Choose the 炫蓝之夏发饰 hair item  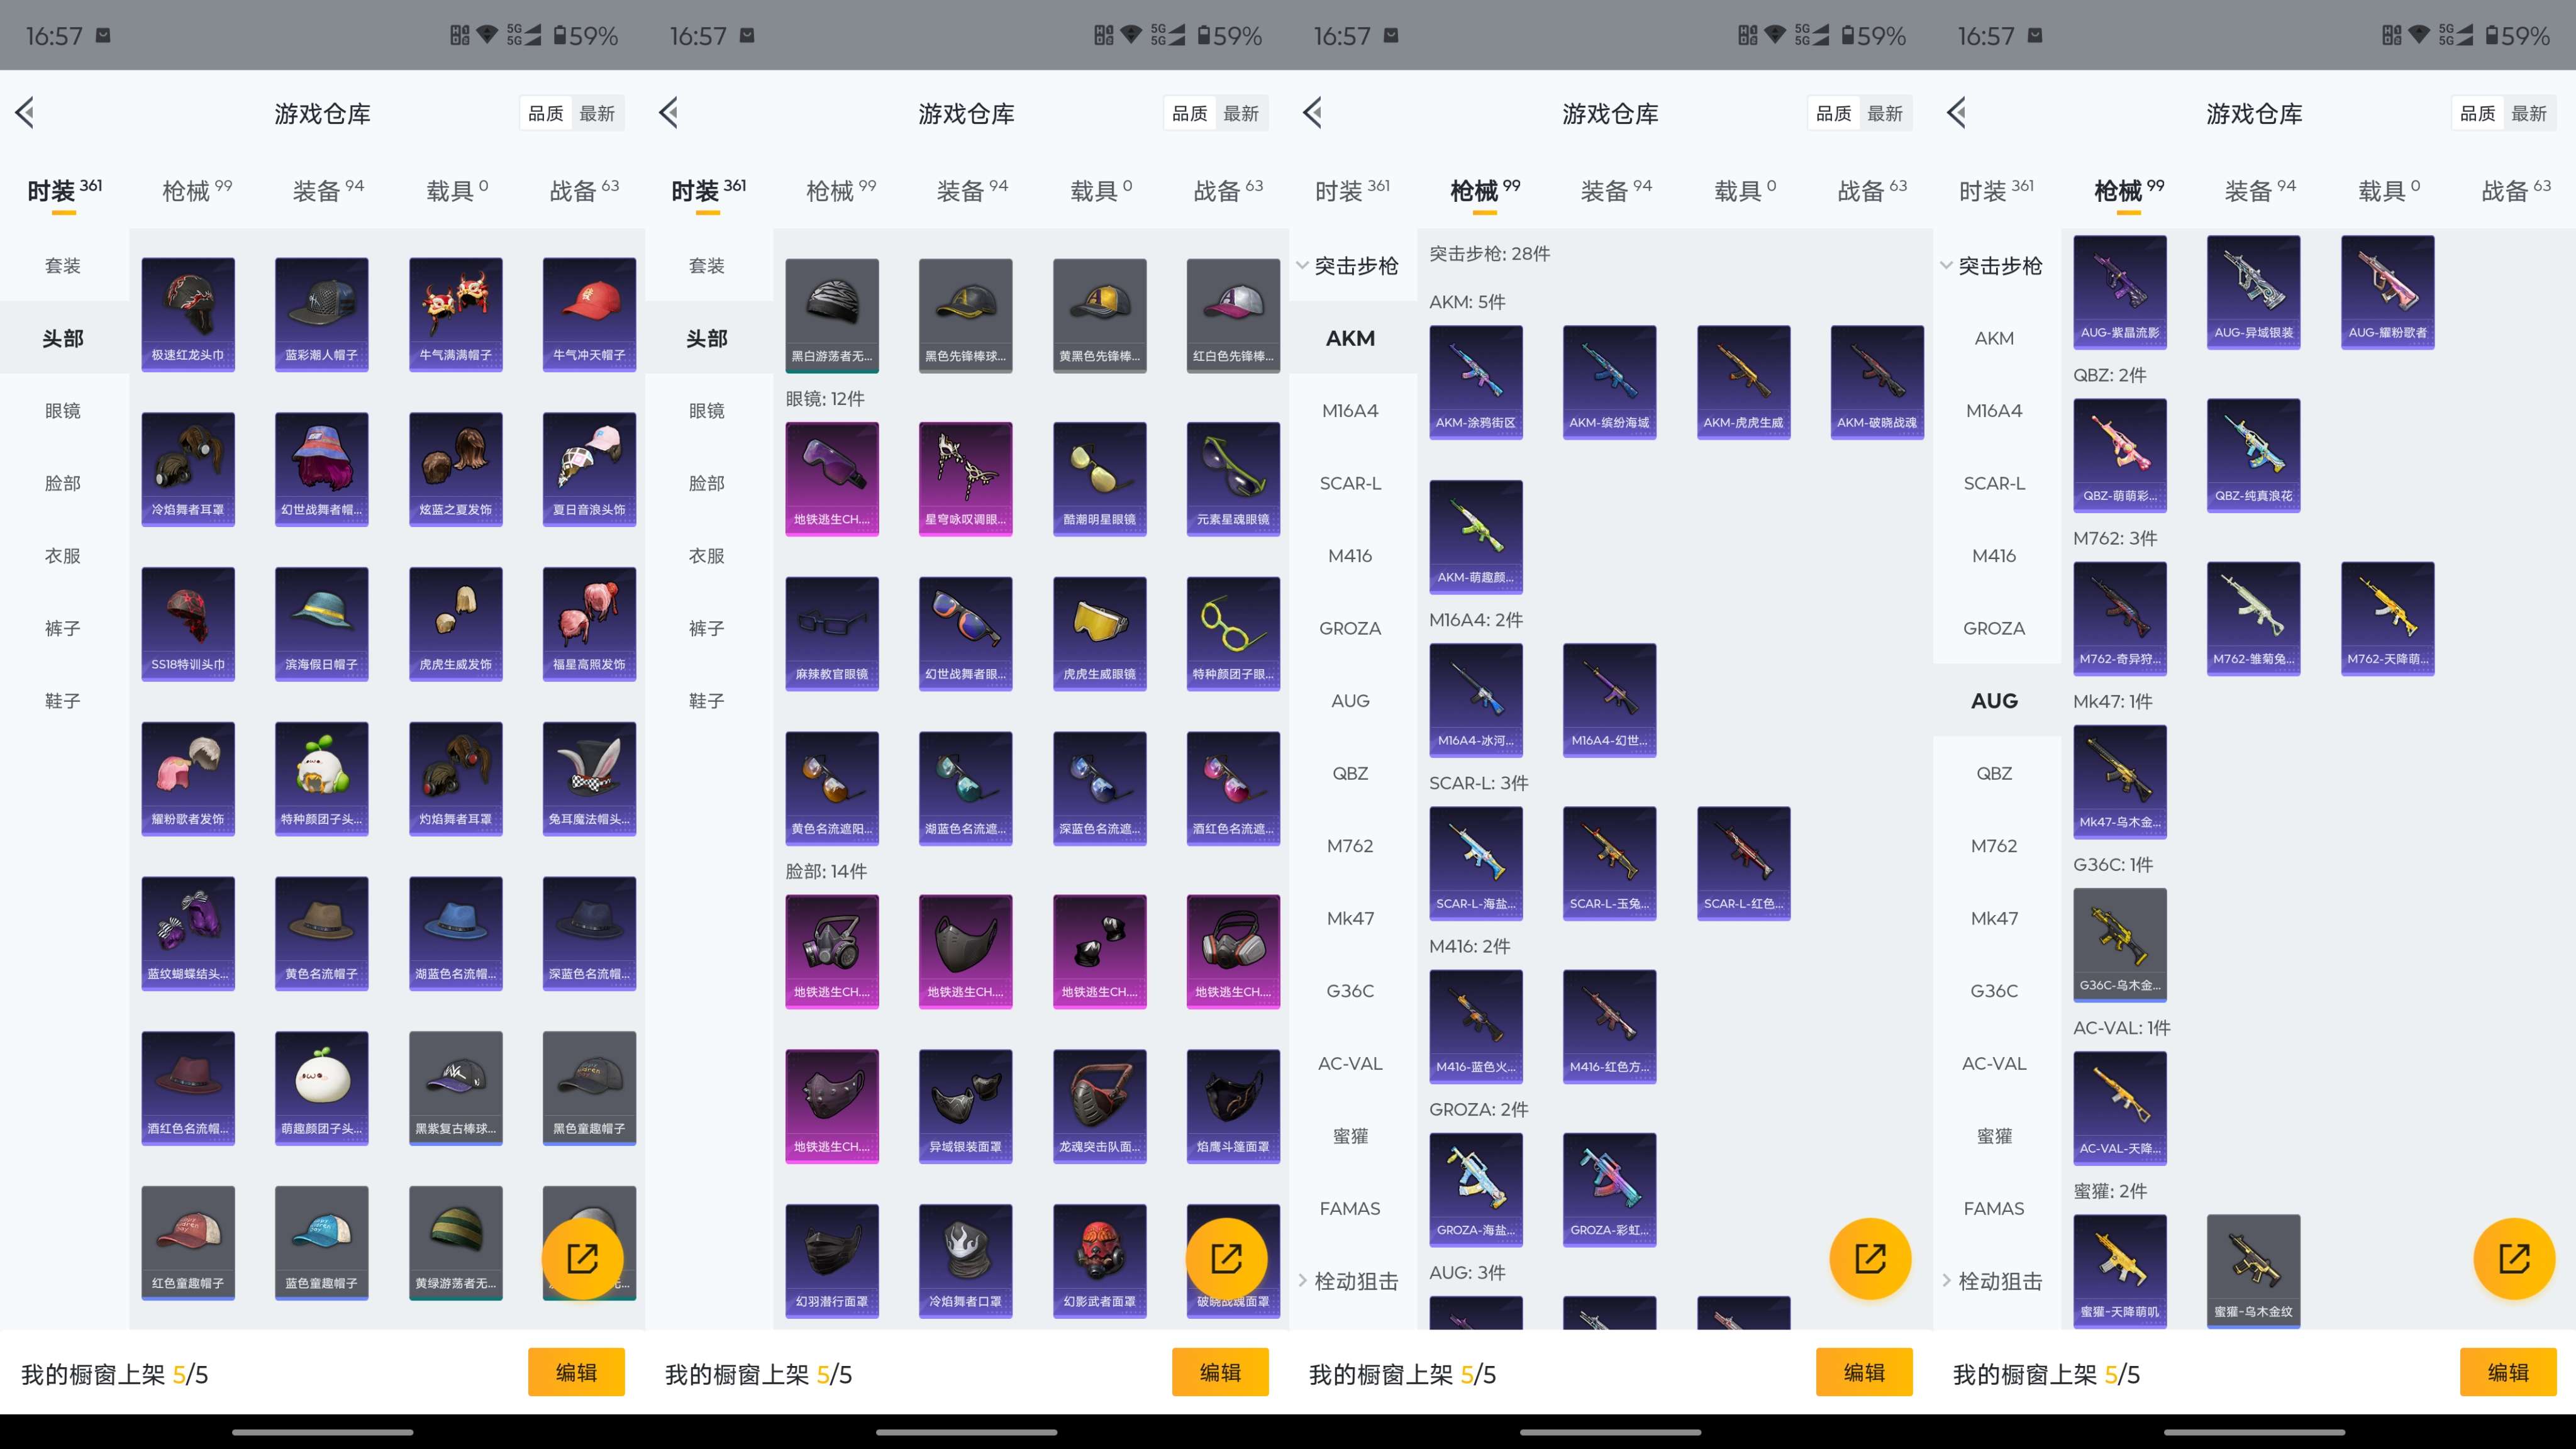456,470
